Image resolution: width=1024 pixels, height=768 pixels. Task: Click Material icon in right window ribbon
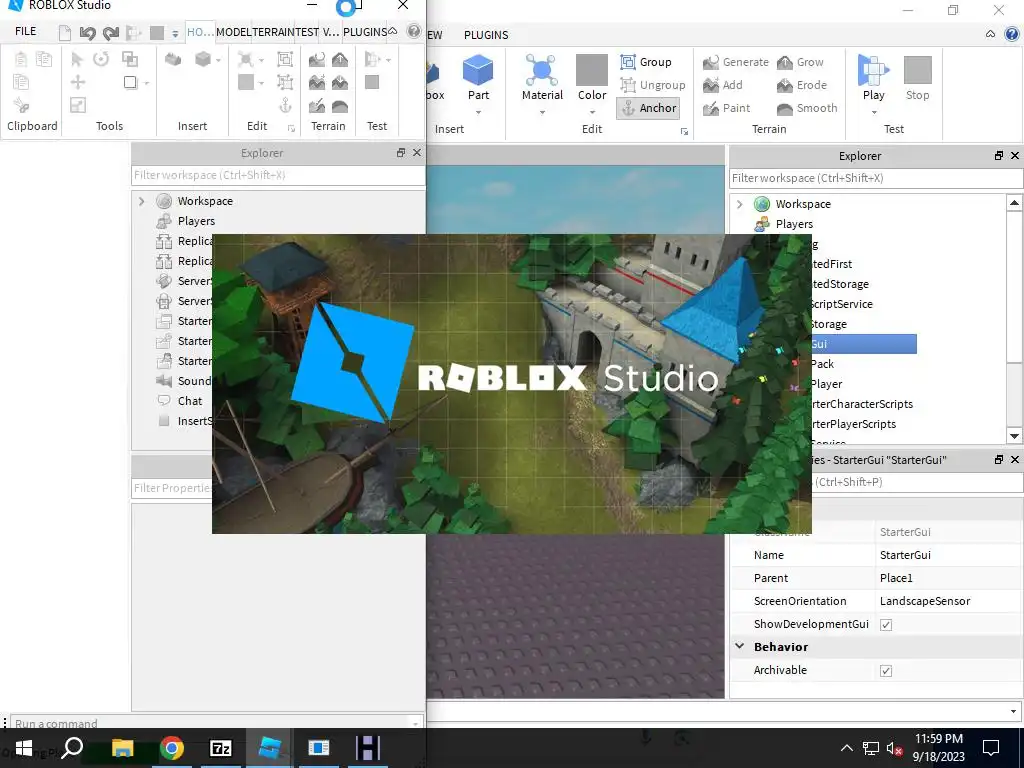pyautogui.click(x=541, y=71)
